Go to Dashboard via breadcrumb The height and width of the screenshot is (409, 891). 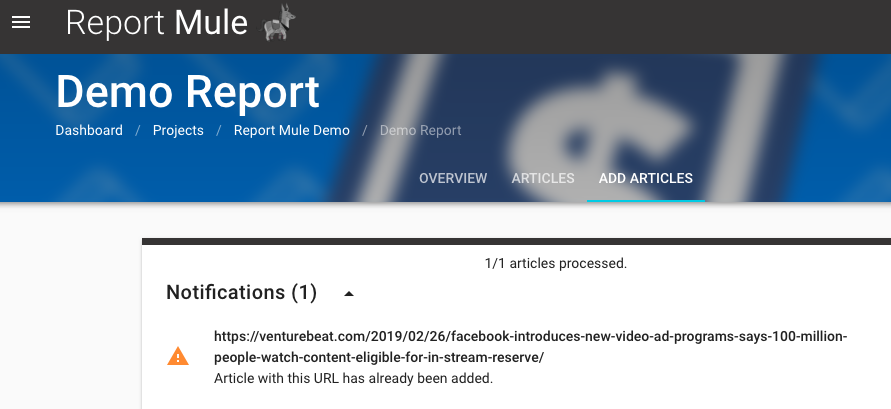tap(89, 130)
